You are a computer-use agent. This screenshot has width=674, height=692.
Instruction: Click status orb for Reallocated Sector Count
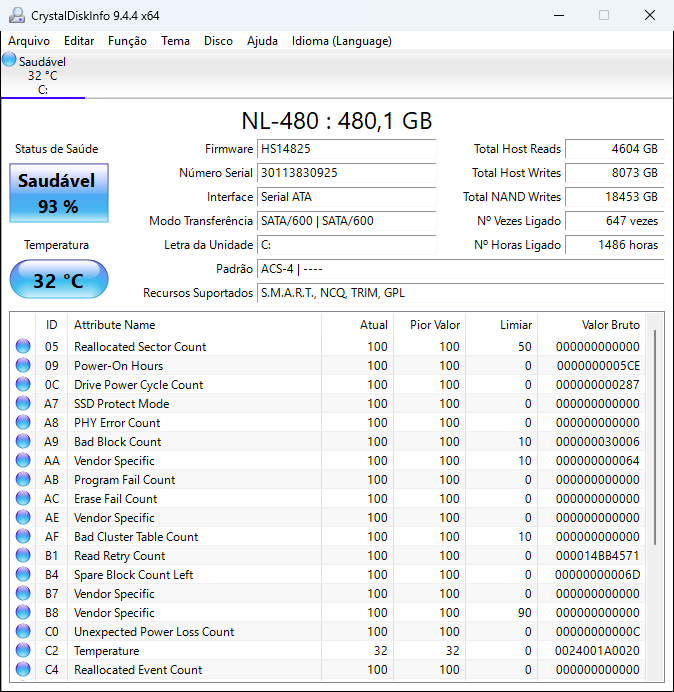(23, 346)
